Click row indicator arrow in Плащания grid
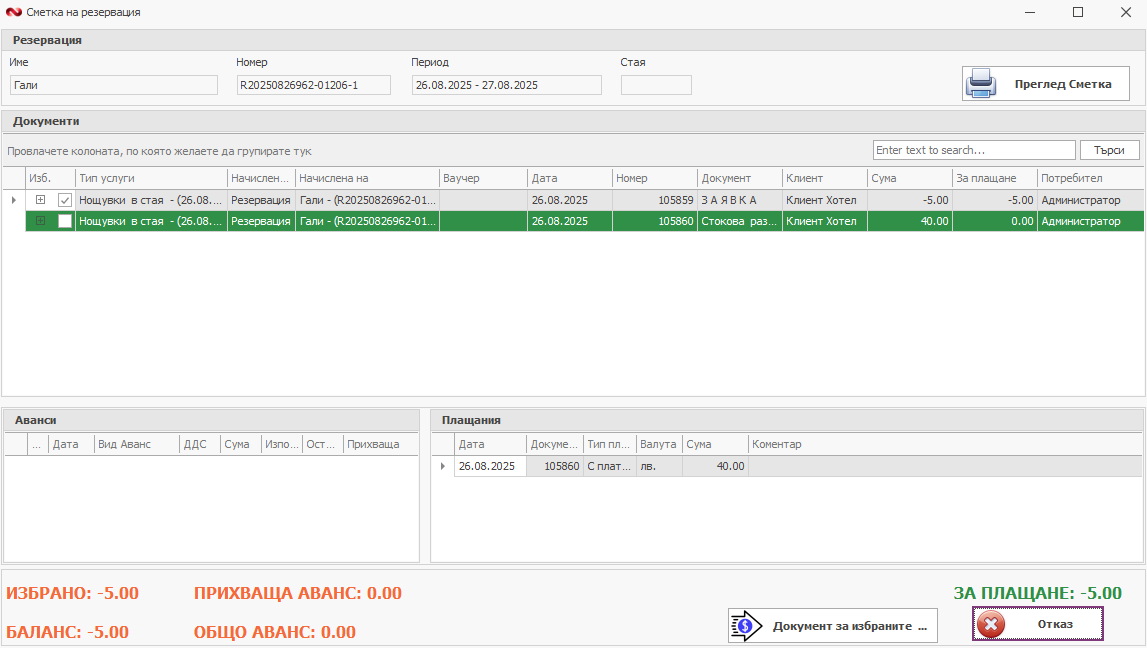Screen dimensions: 1147x648 [x=443, y=466]
